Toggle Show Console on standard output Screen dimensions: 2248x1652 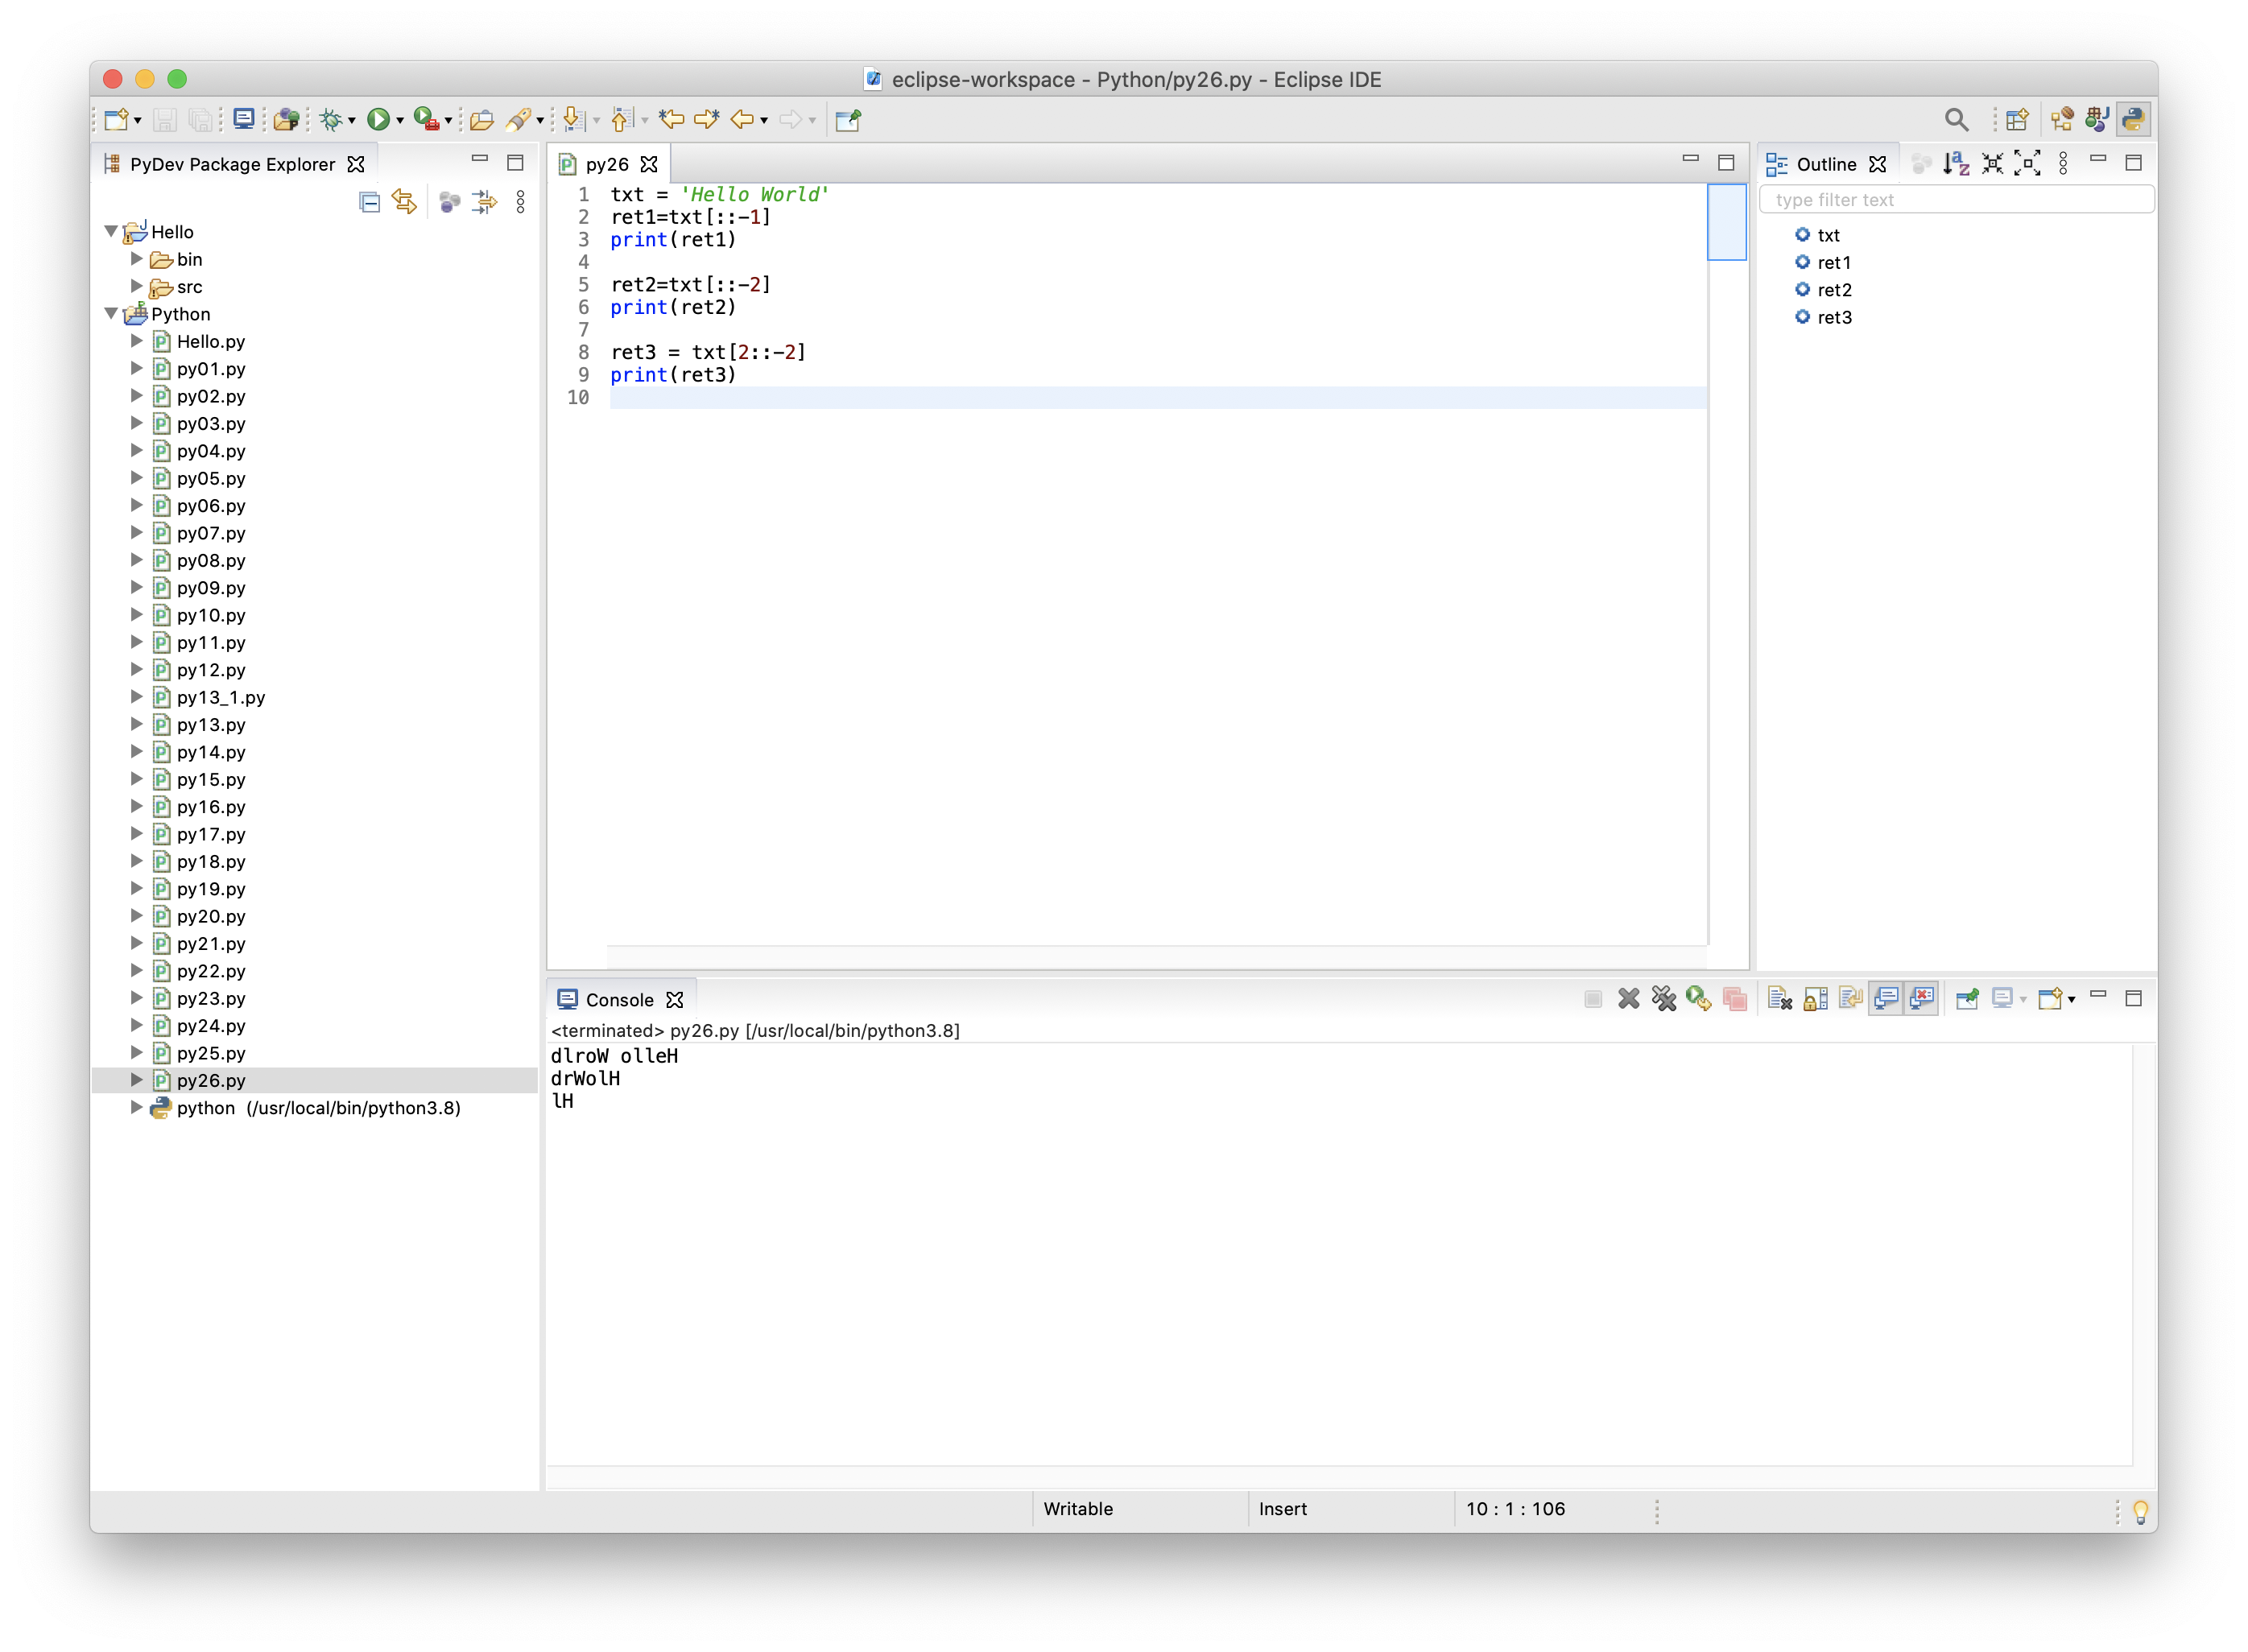1886,998
